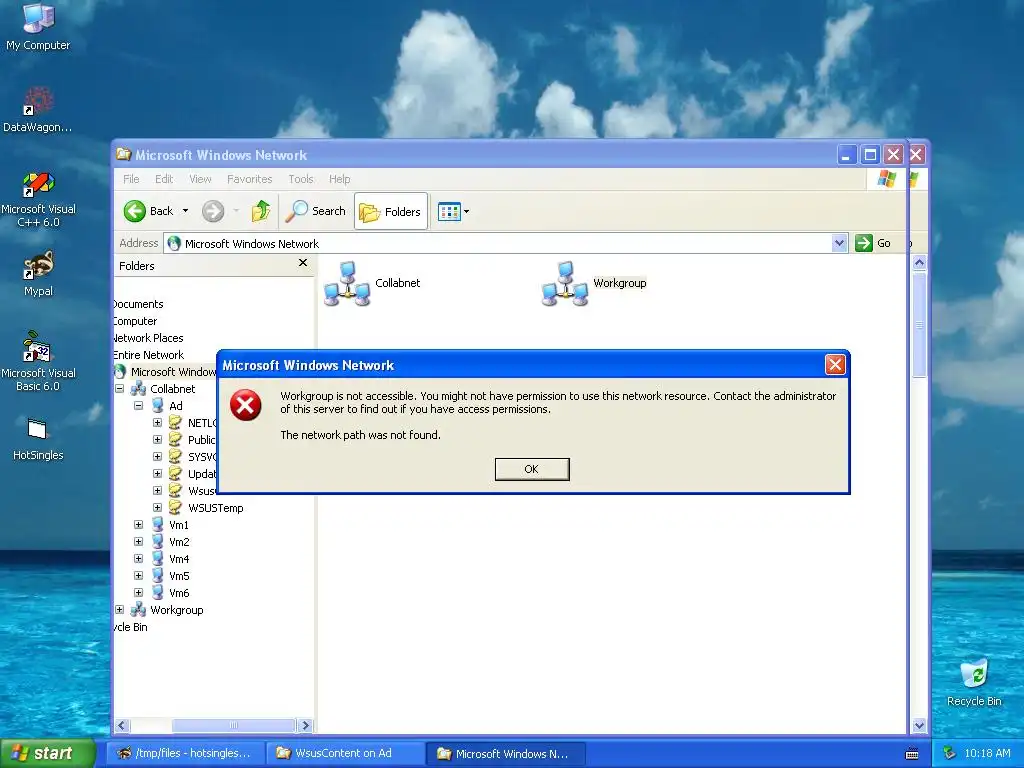
Task: Switch to WsusContent on Ad taskbar window
Action: 346,753
